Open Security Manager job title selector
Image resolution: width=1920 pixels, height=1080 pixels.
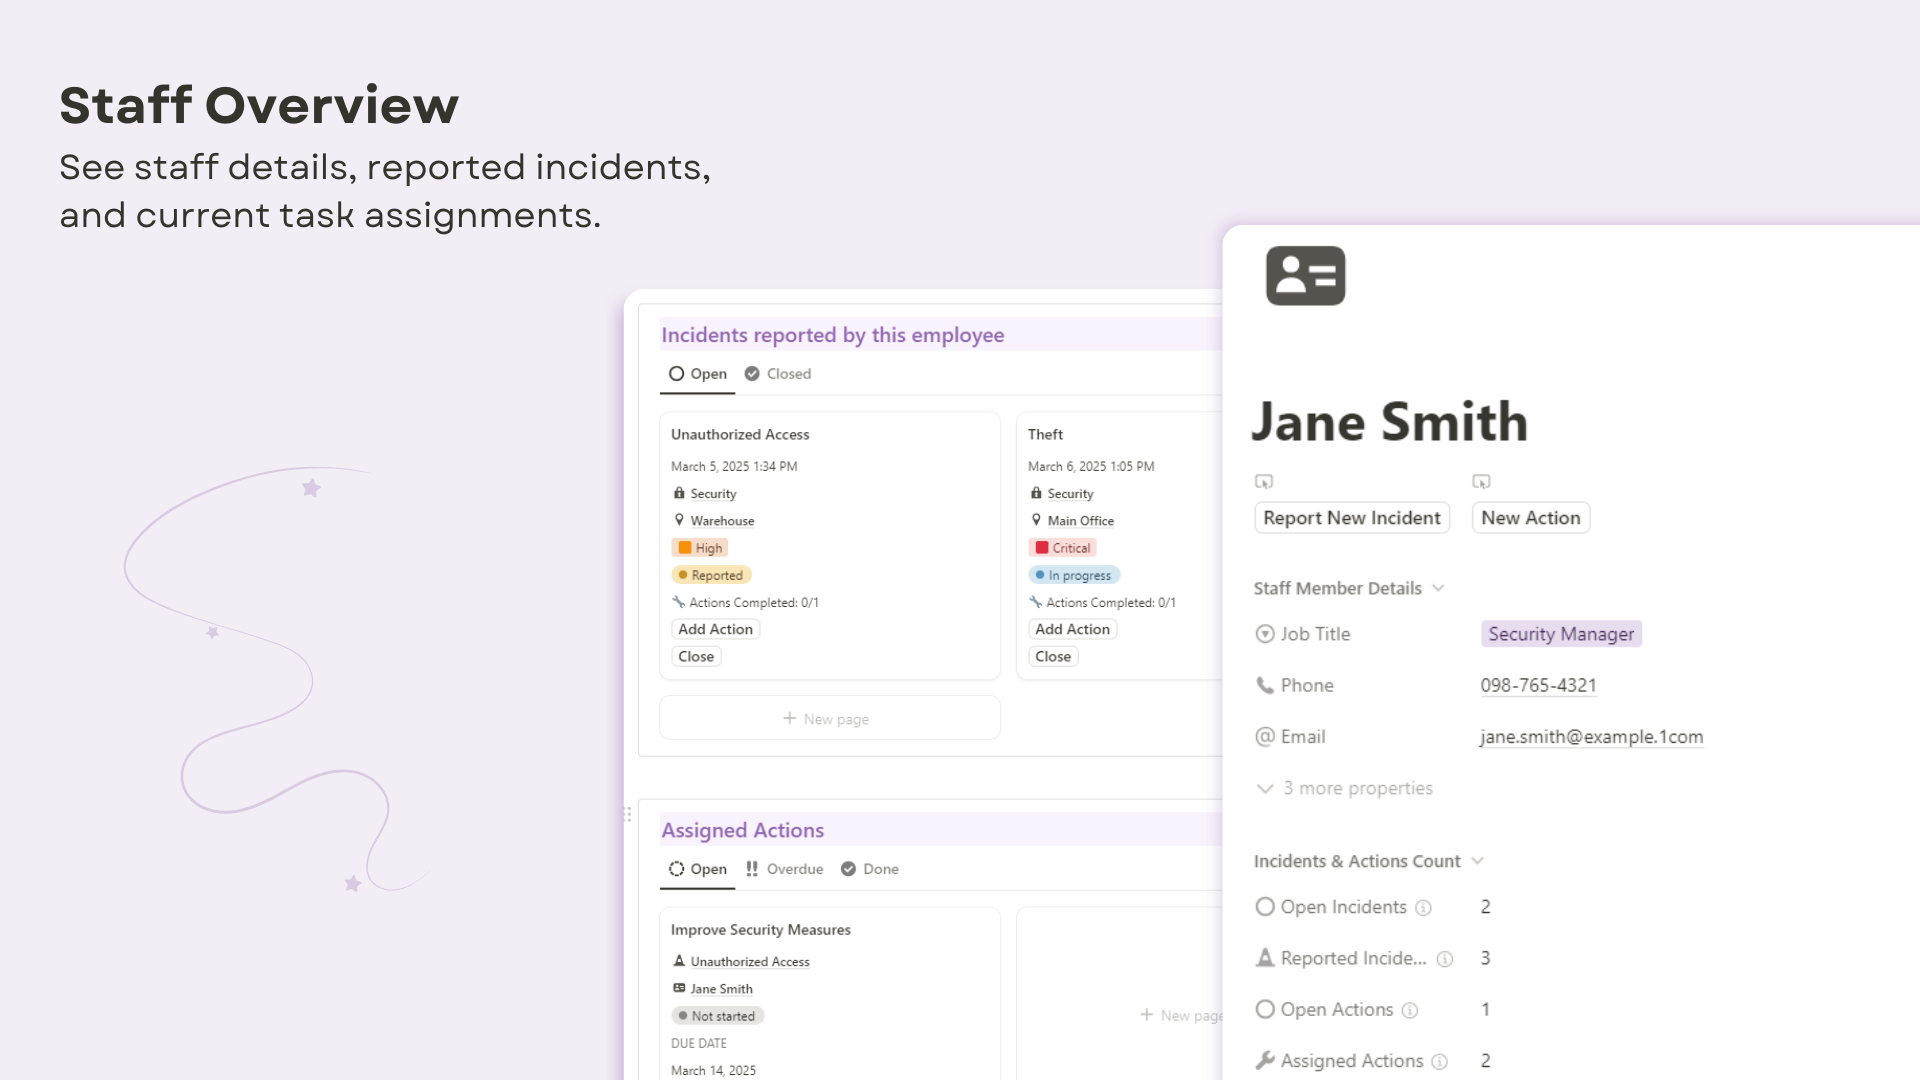pos(1561,634)
